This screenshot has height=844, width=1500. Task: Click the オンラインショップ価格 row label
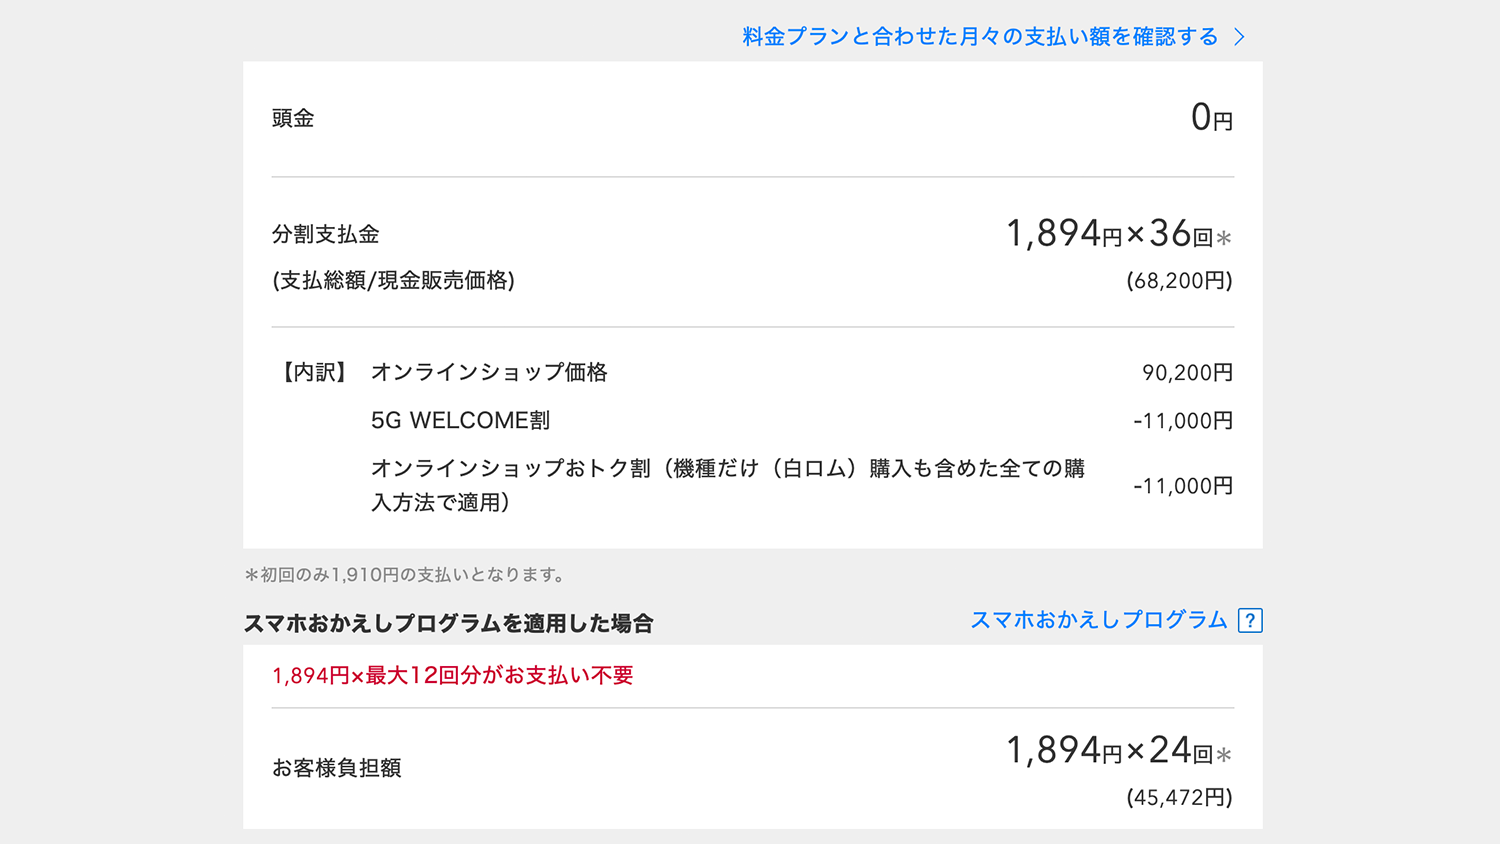coord(489,373)
